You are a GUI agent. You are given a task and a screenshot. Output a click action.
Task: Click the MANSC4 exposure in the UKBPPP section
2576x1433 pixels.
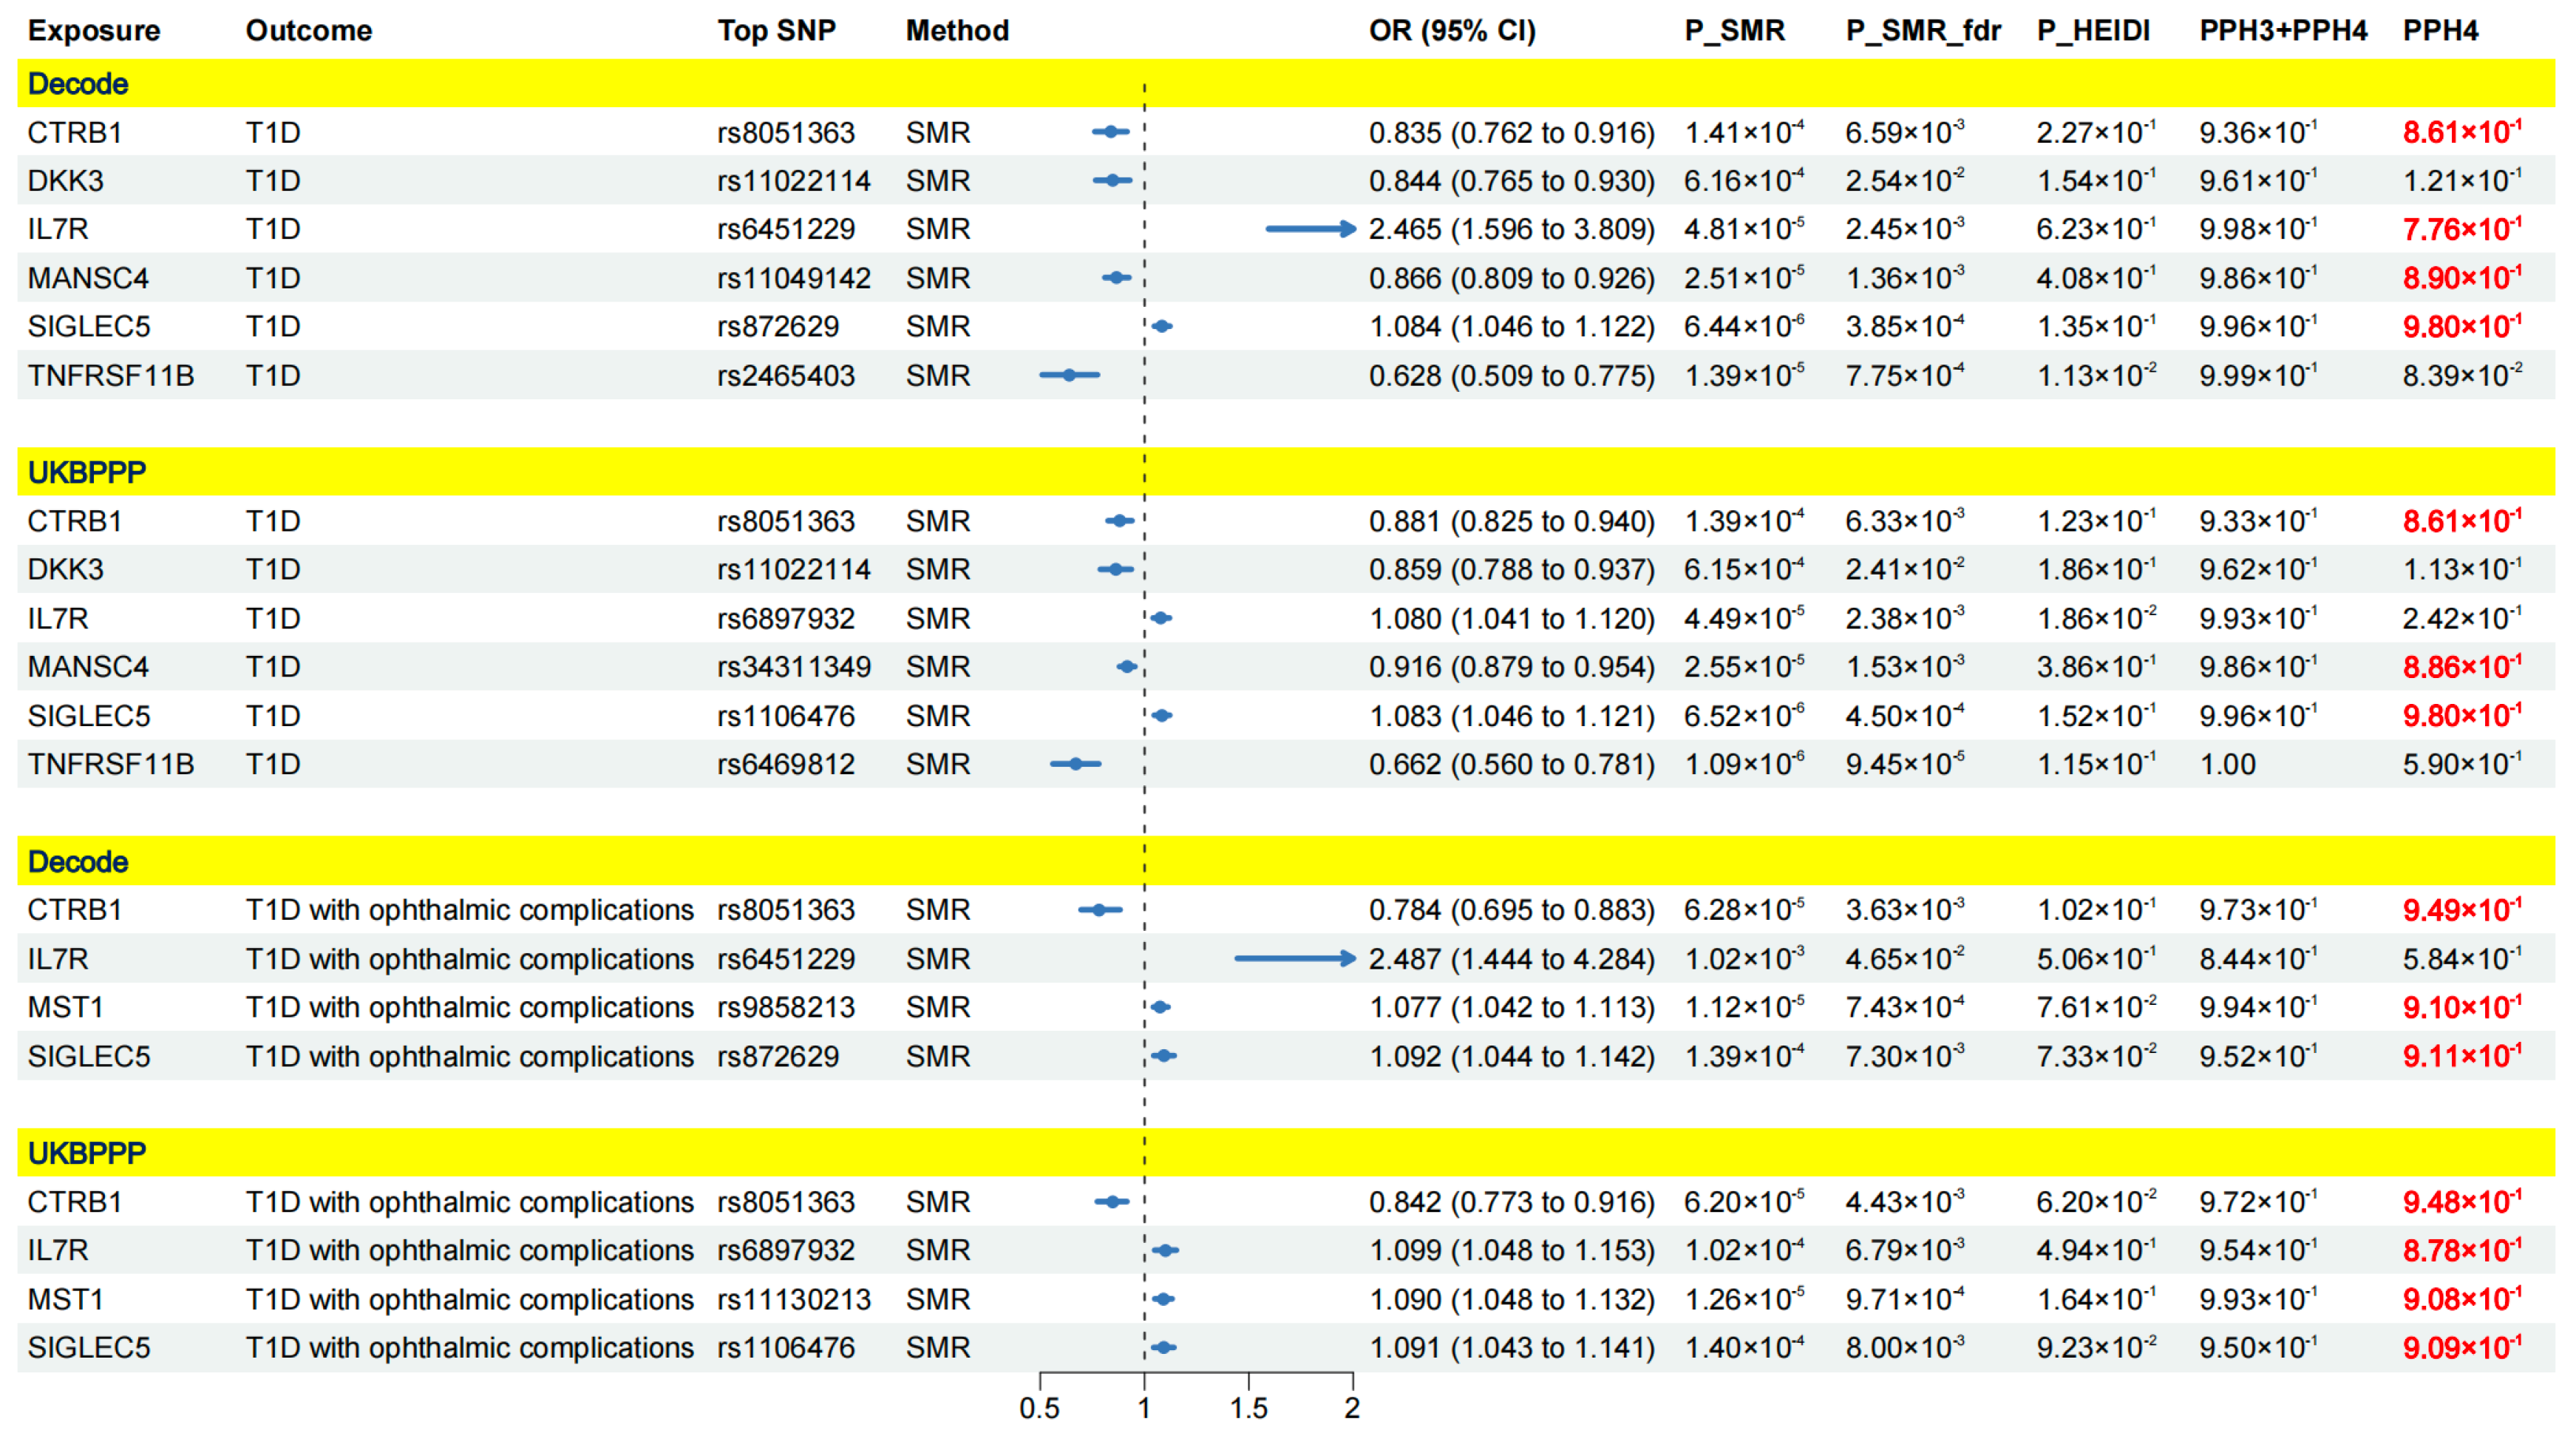[x=88, y=667]
